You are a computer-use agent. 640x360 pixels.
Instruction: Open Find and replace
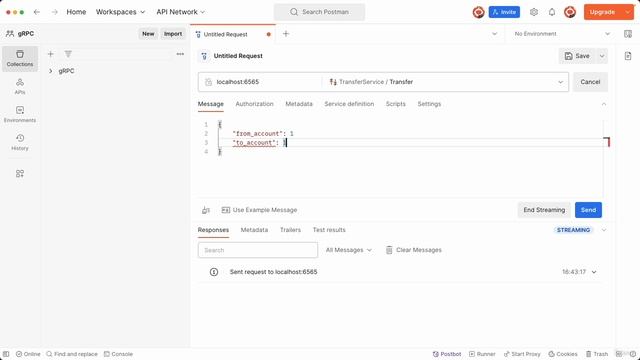(72, 354)
